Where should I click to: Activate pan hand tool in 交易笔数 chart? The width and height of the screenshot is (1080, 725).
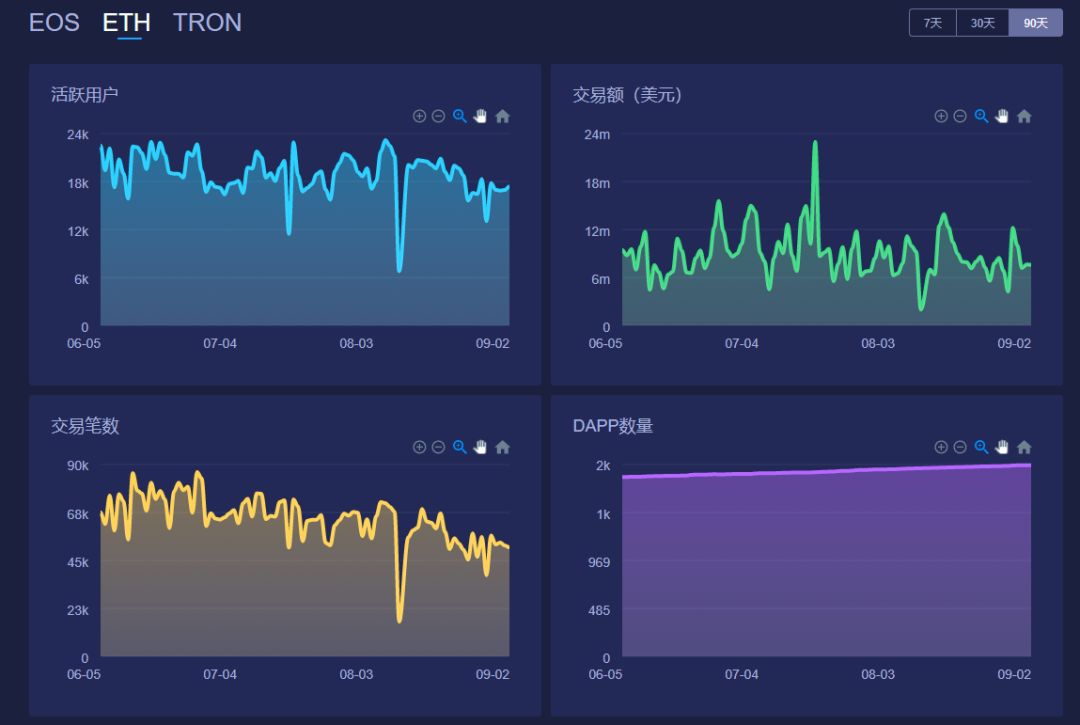tap(480, 448)
